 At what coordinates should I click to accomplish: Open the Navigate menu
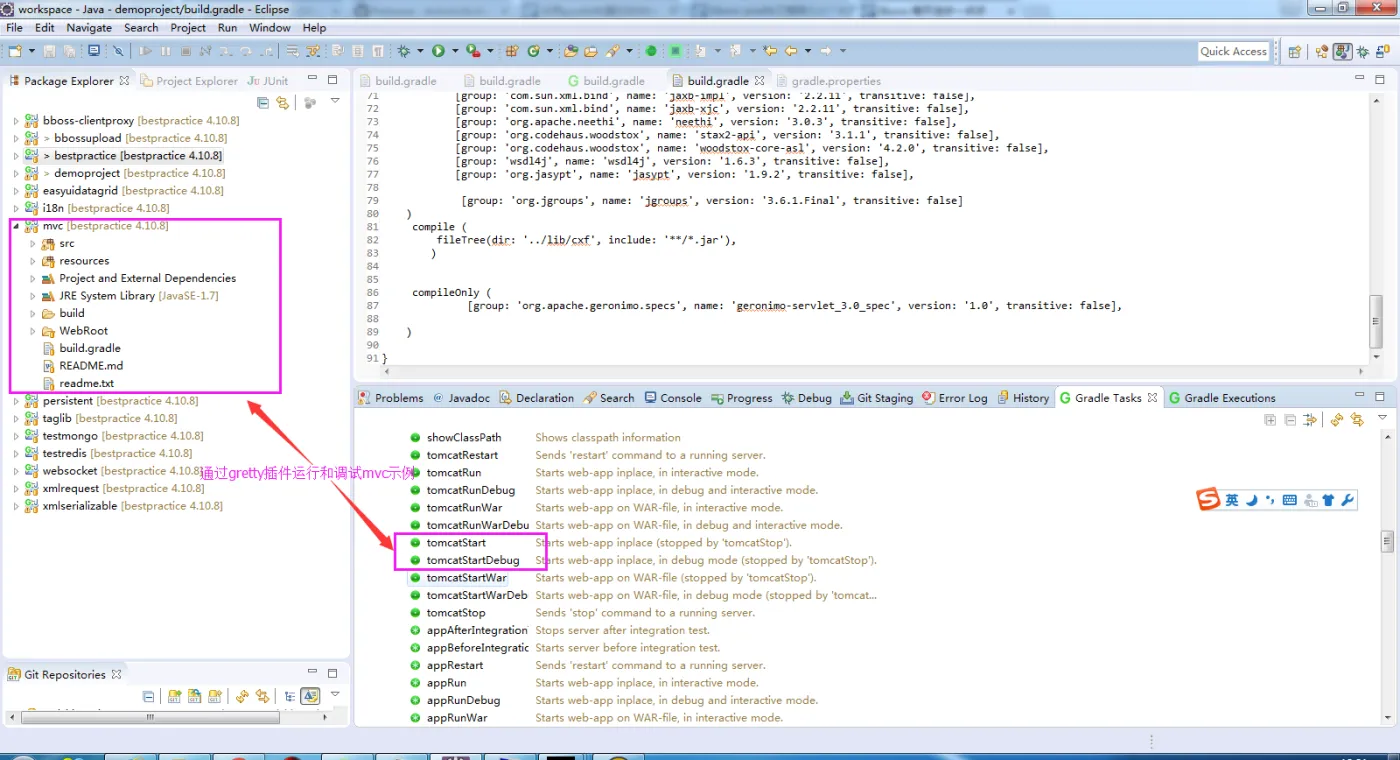89,28
